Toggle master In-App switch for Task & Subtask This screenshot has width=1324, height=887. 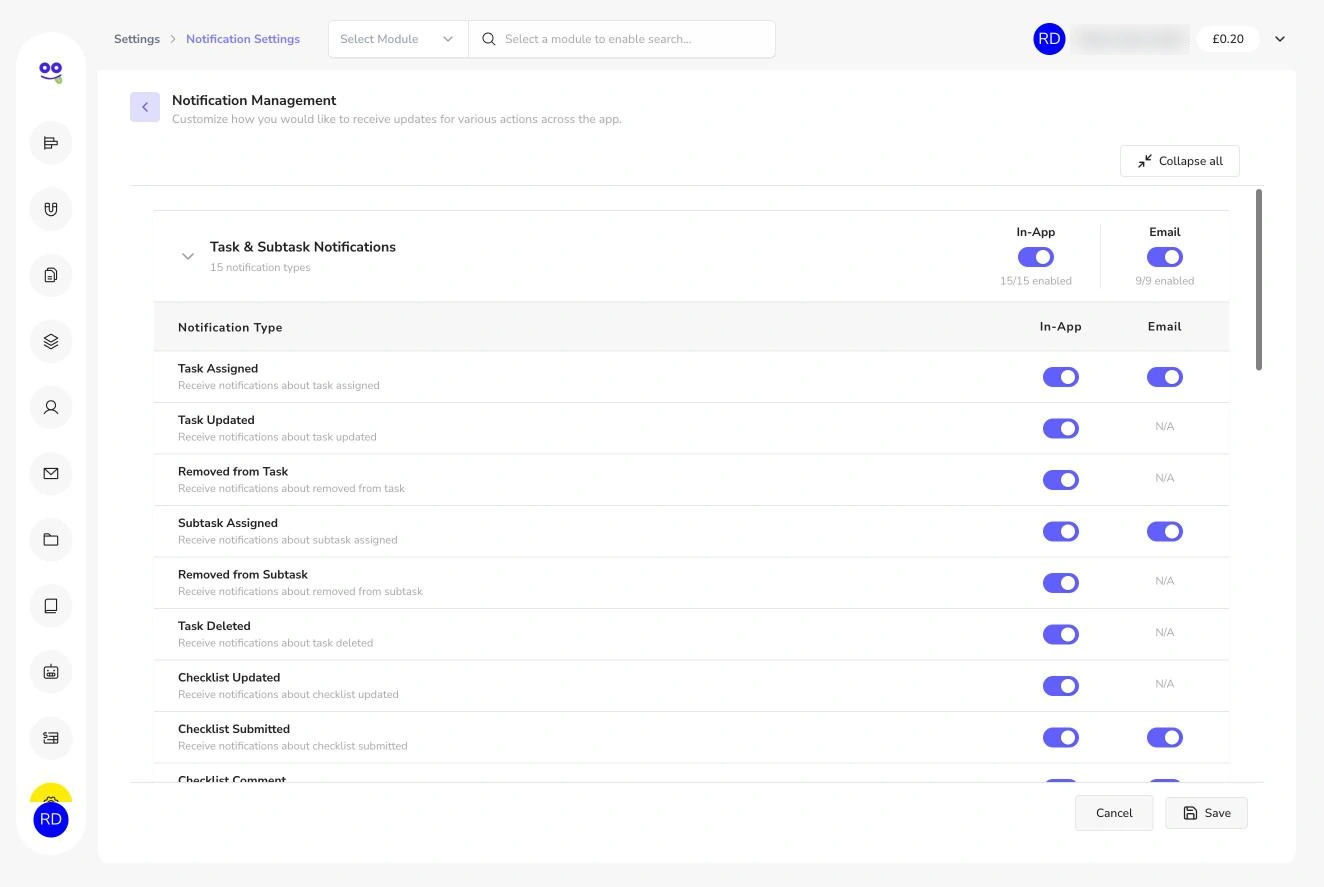1036,257
